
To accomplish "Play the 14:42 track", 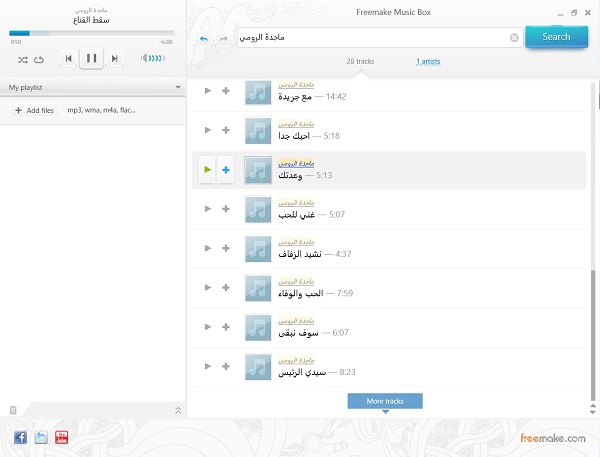I will click(208, 91).
